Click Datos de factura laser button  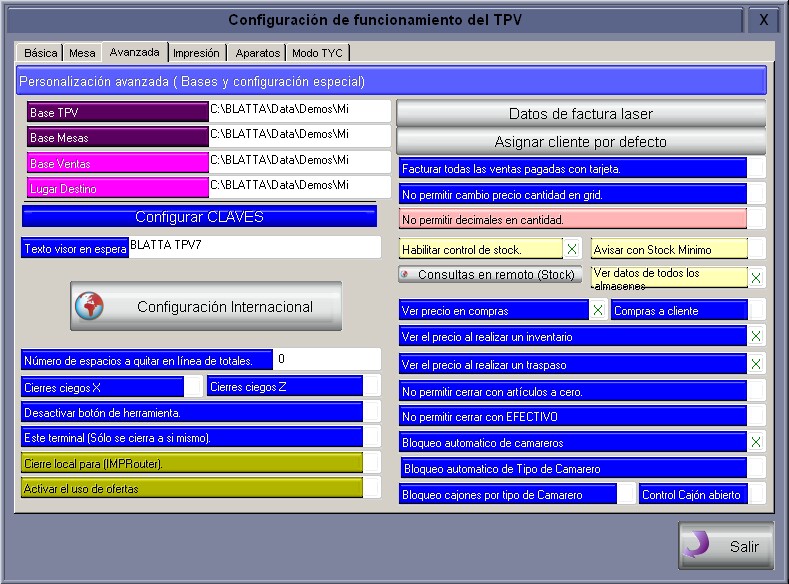(581, 114)
